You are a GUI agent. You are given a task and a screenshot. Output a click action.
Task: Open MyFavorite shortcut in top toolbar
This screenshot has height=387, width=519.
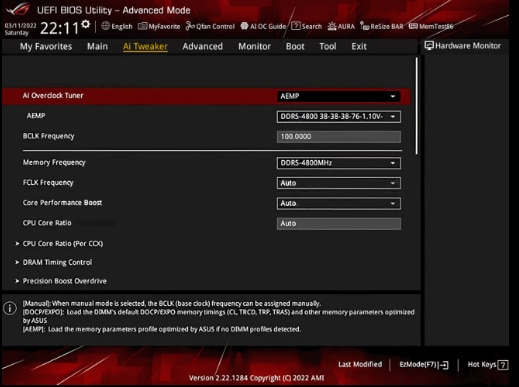point(164,26)
